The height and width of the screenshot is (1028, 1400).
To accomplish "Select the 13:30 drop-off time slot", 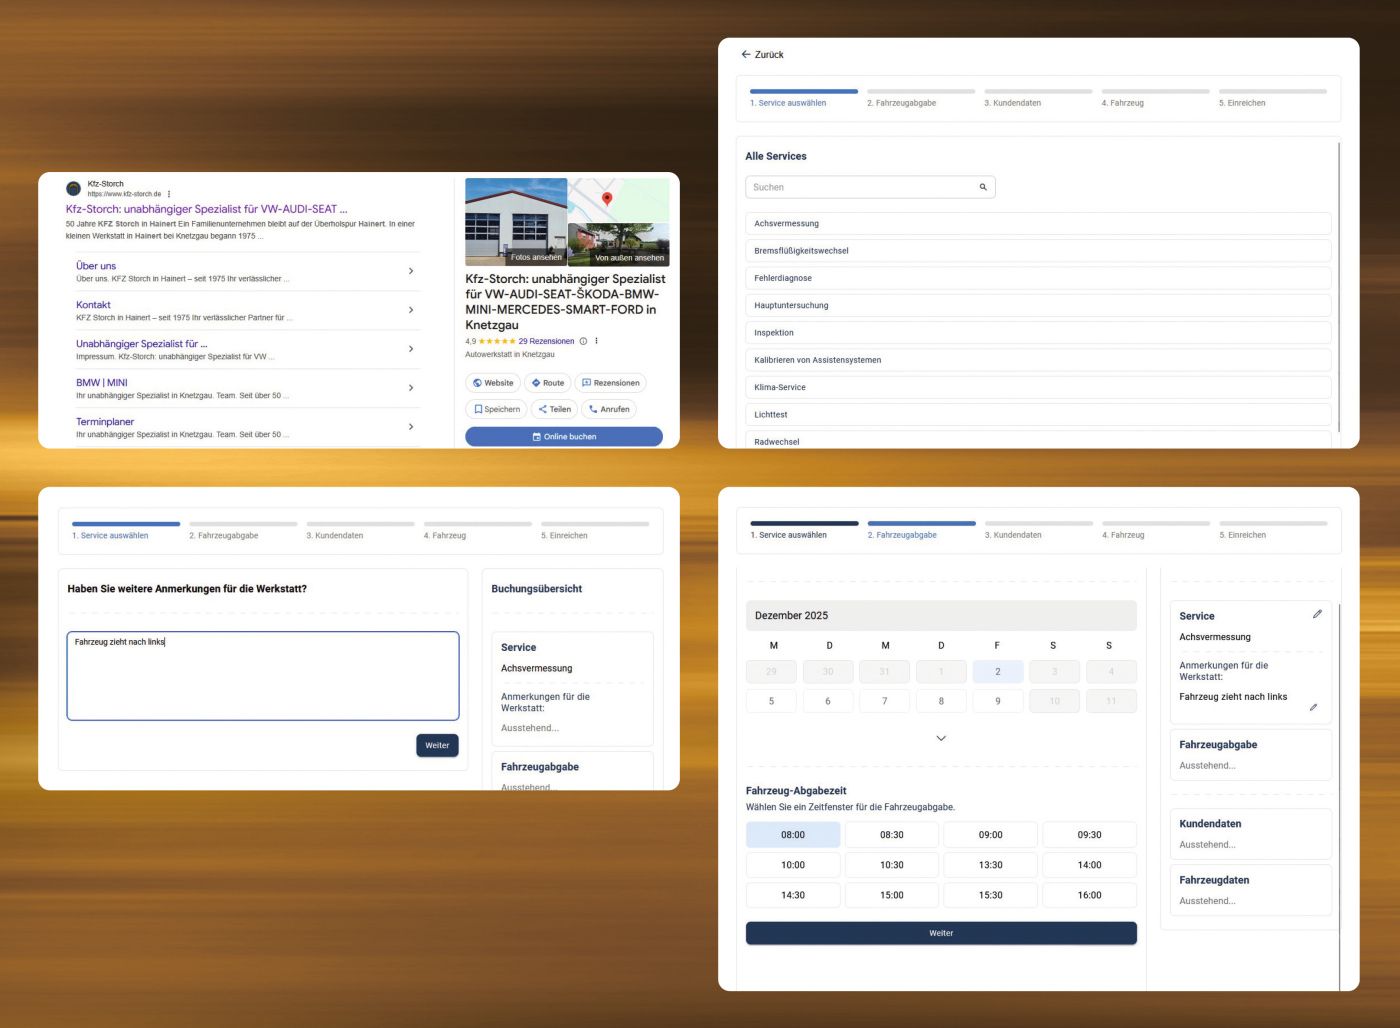I will pos(990,865).
